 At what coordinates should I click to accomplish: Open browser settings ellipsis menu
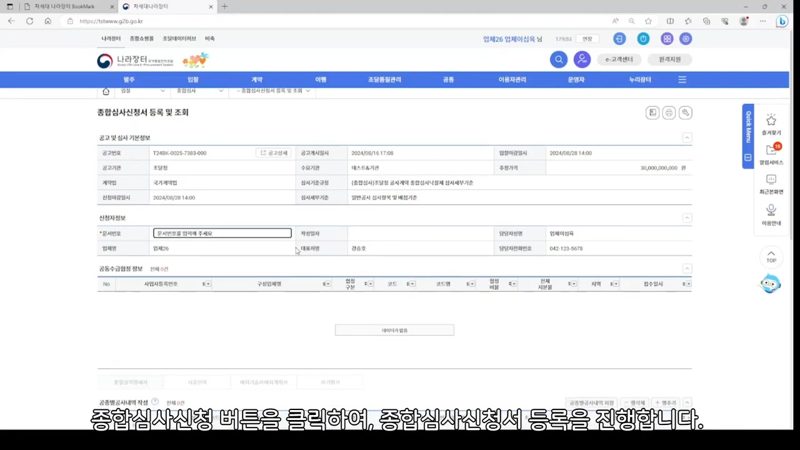[763, 21]
